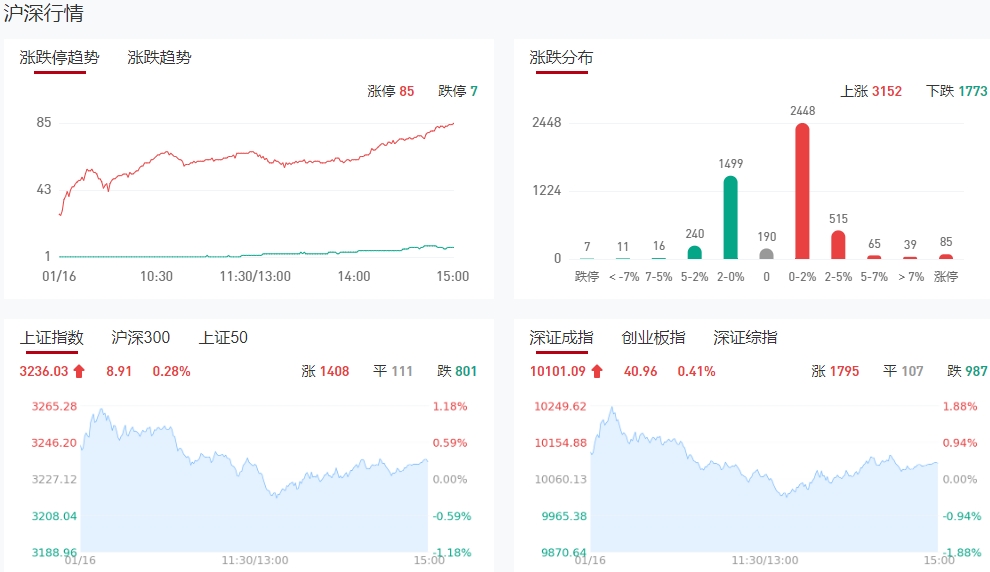Click the 深证成指 change 40.96
Screen dimensions: 990x572
[640, 371]
